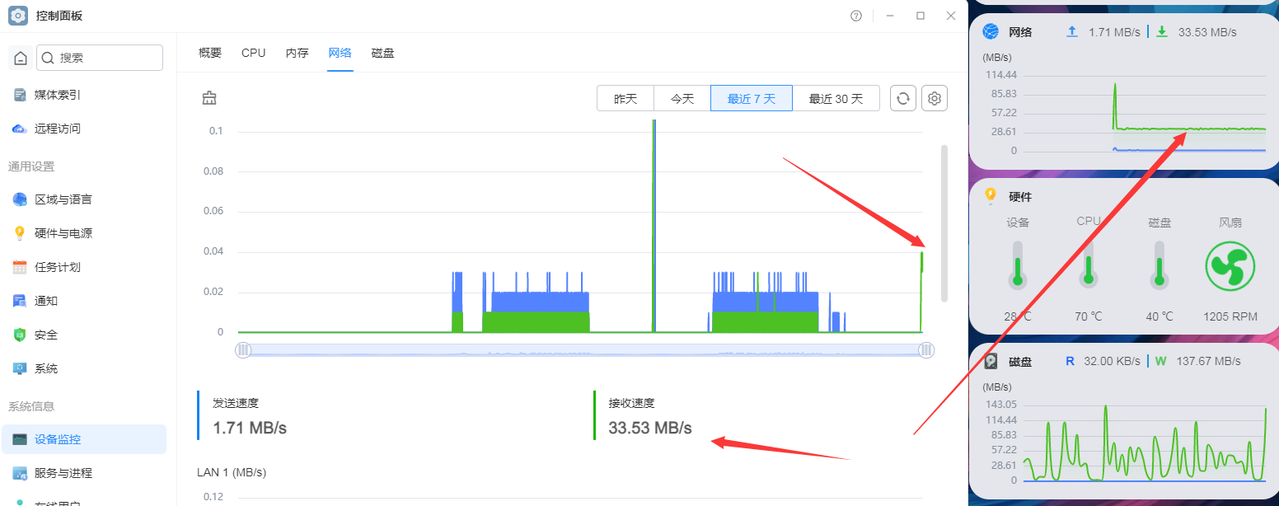The height and width of the screenshot is (506, 1279).
Task: Open the help question mark icon
Action: pos(856,16)
